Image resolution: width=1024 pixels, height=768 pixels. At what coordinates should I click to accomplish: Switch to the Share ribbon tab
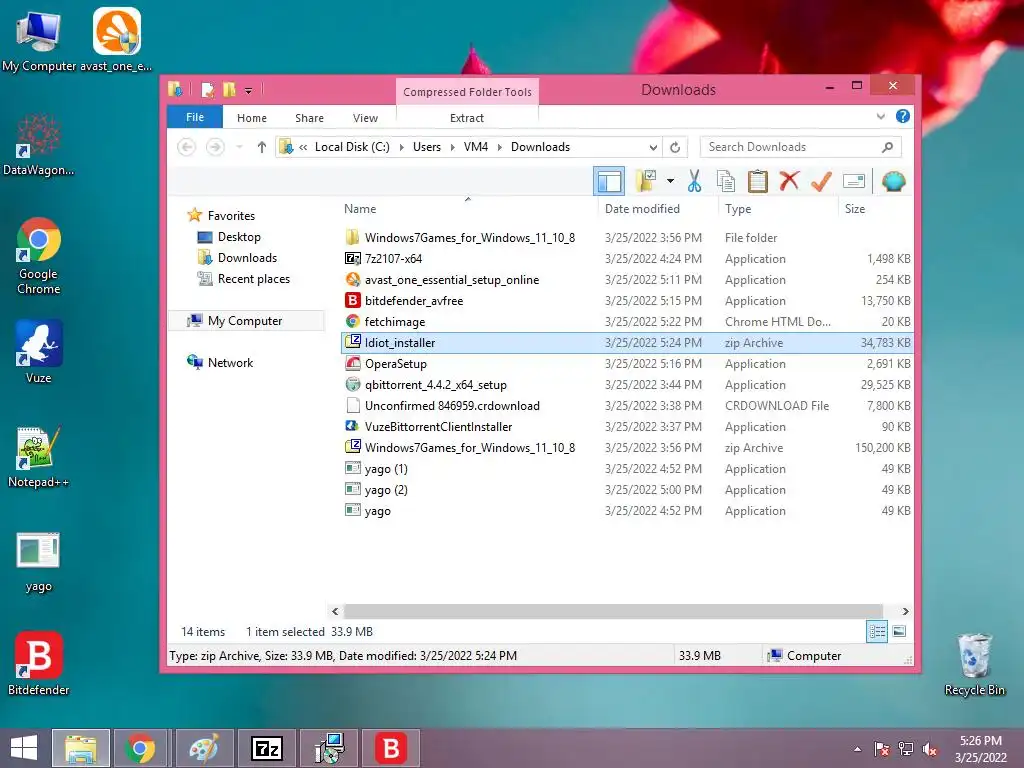pyautogui.click(x=309, y=118)
